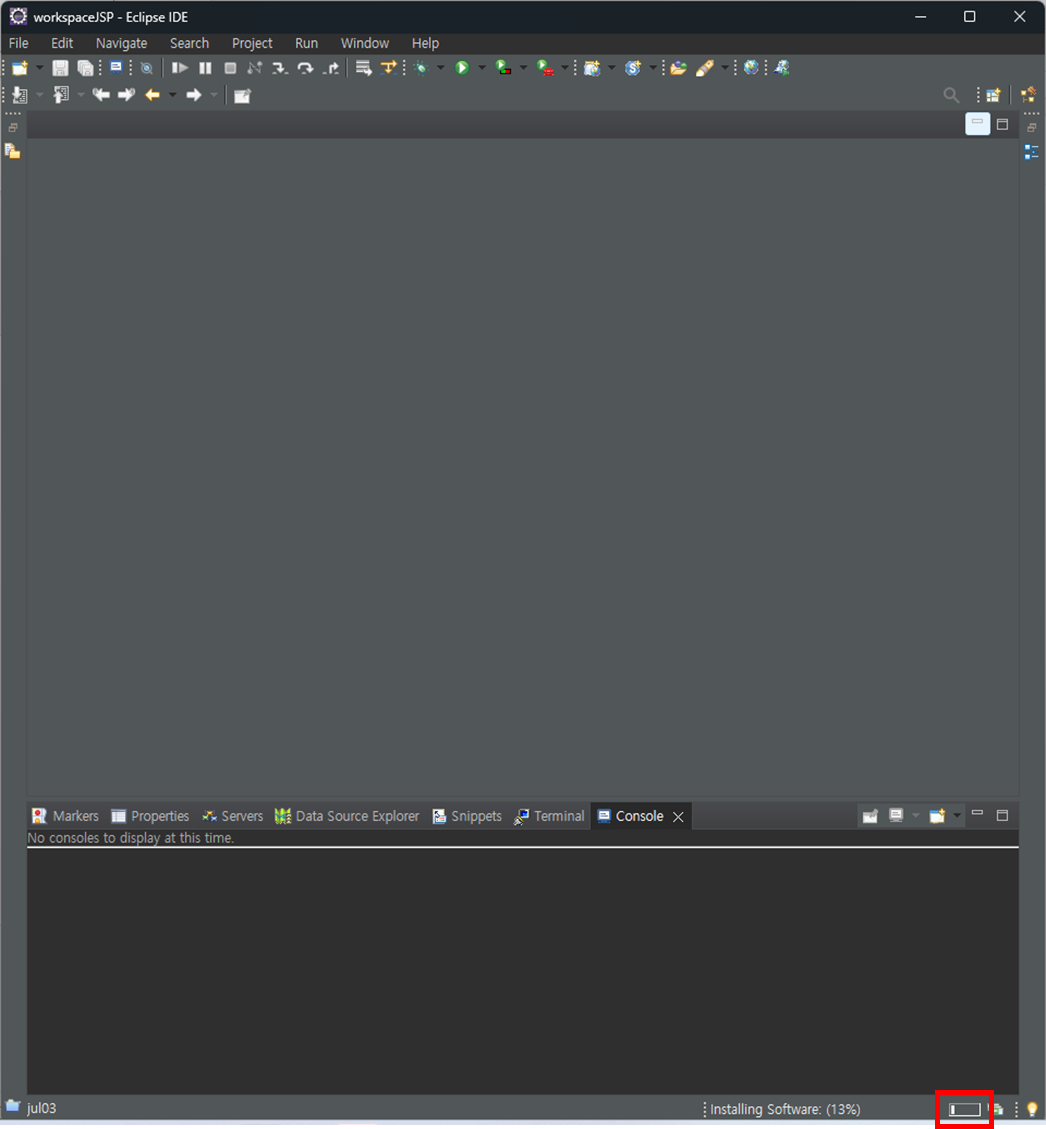Click the Run External Tools icon

pyautogui.click(x=546, y=68)
